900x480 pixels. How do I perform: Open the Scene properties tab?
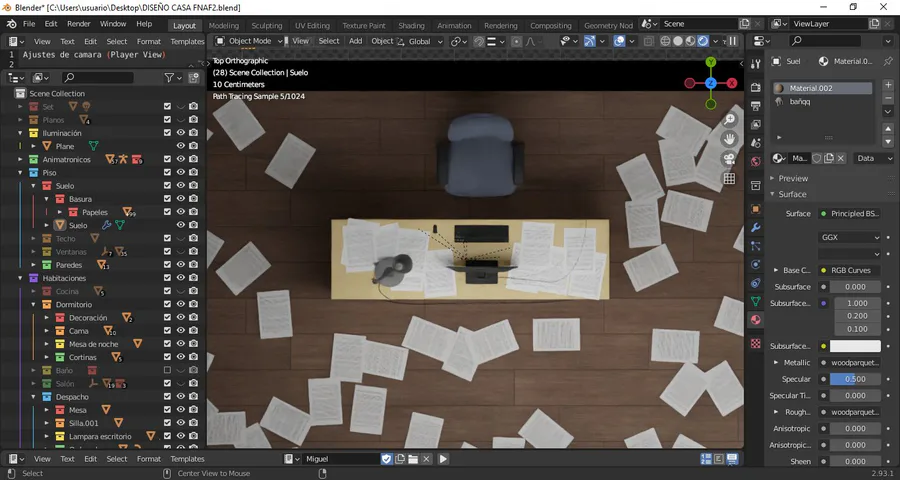click(x=755, y=143)
